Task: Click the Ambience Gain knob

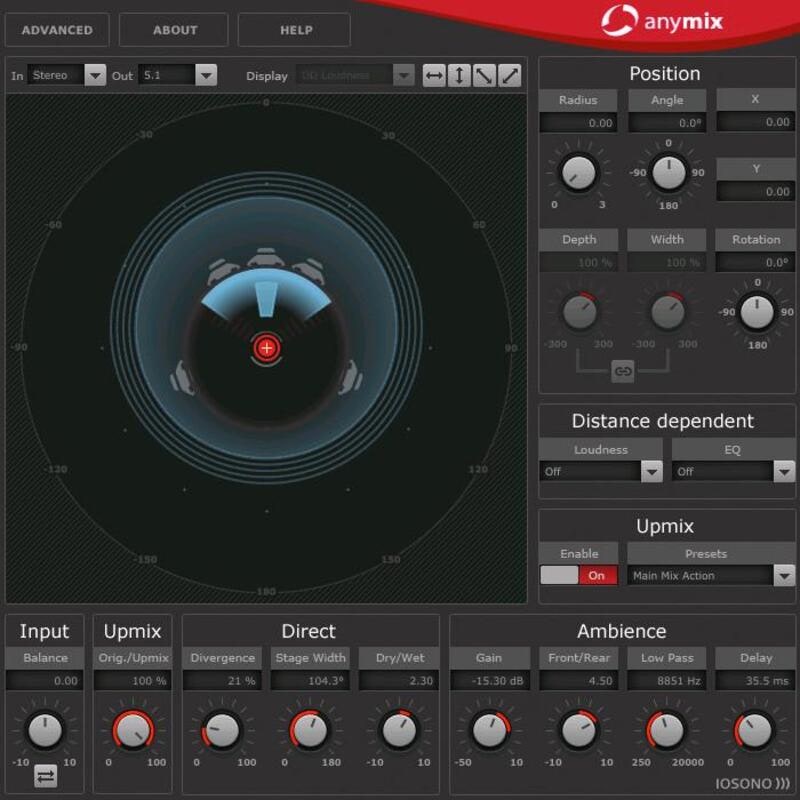Action: click(x=490, y=729)
